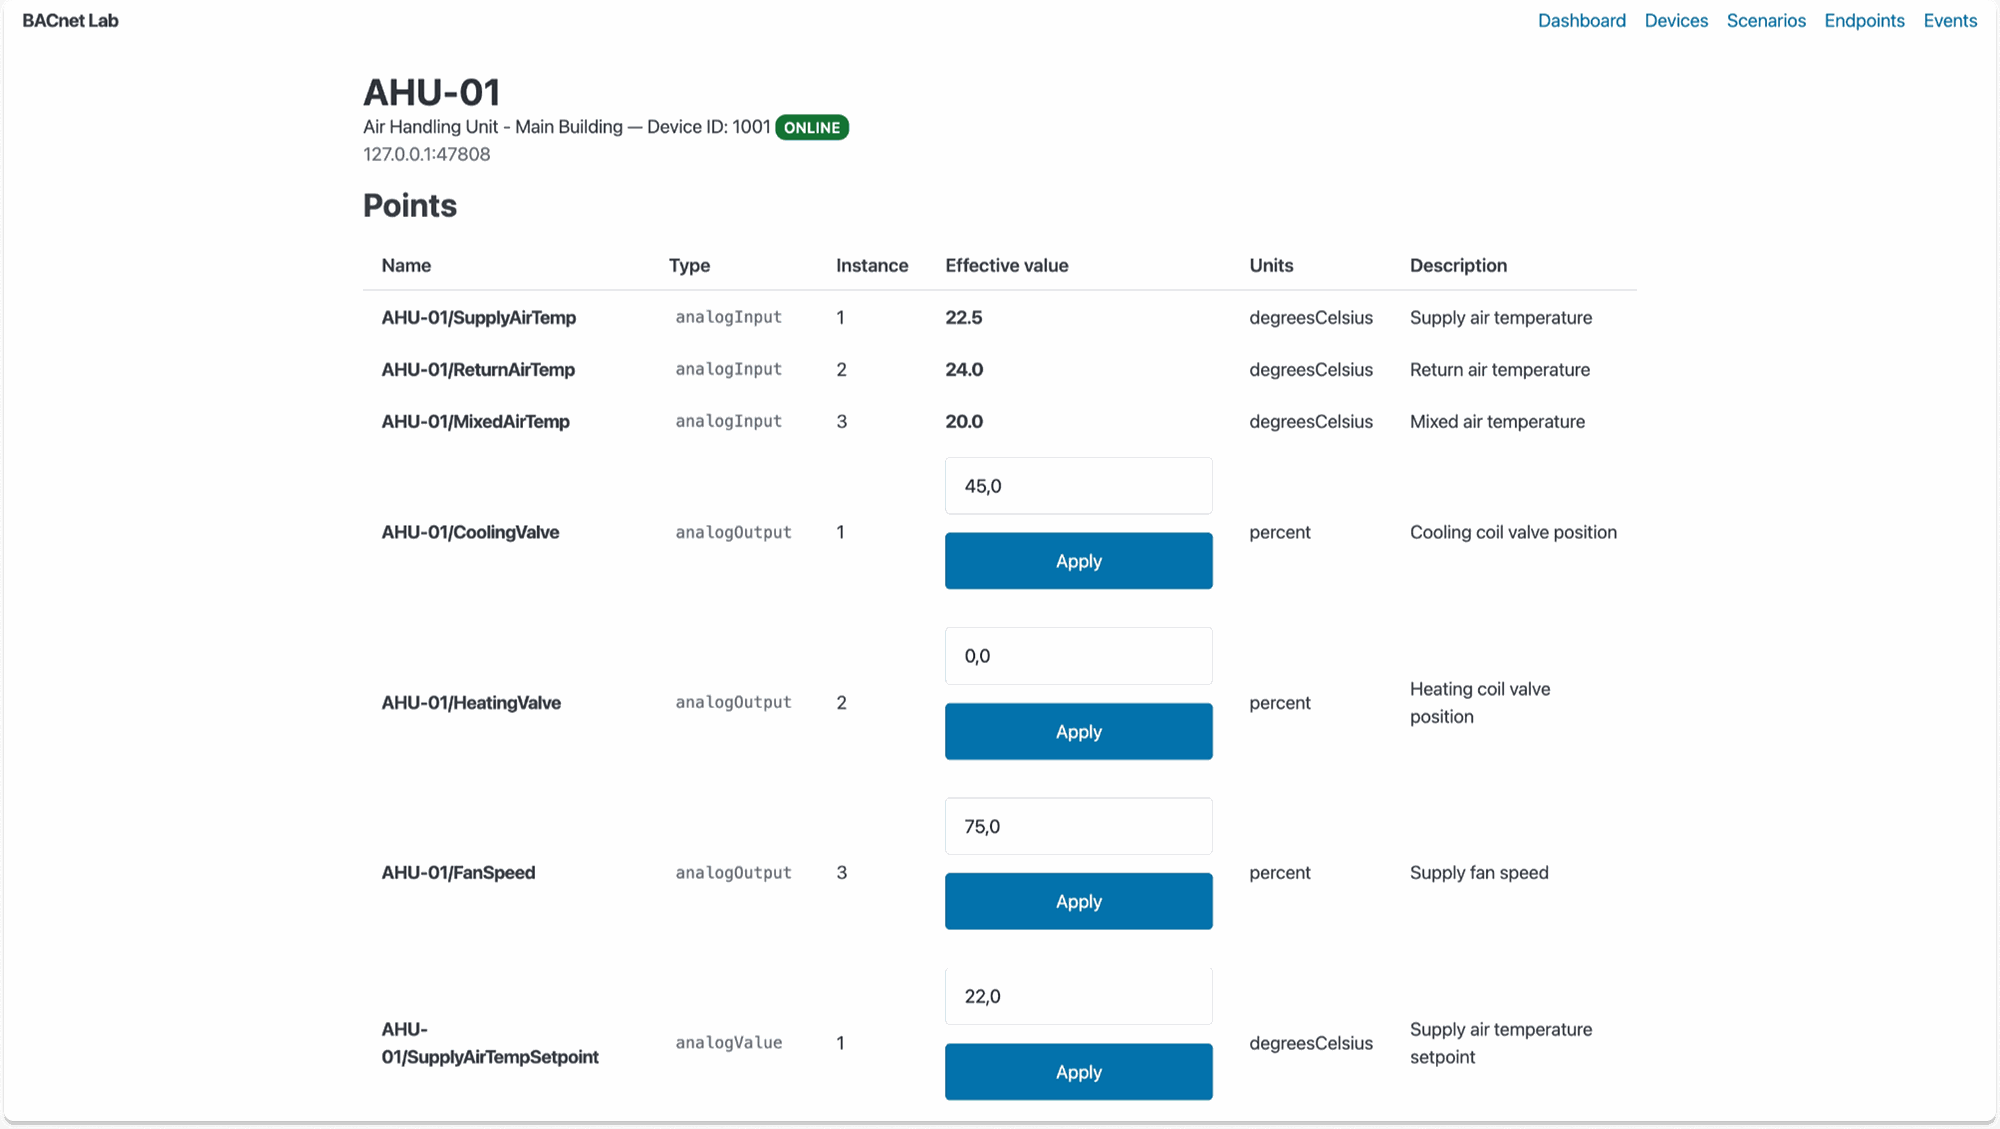The width and height of the screenshot is (2000, 1129).
Task: Open the Scenarios nav link
Action: tap(1766, 21)
